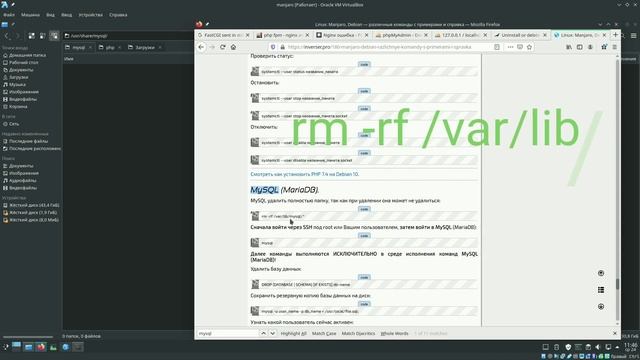Switch to 127.0.0.1 localhost Firefox tab
This screenshot has width=640, height=360.
[x=460, y=35]
